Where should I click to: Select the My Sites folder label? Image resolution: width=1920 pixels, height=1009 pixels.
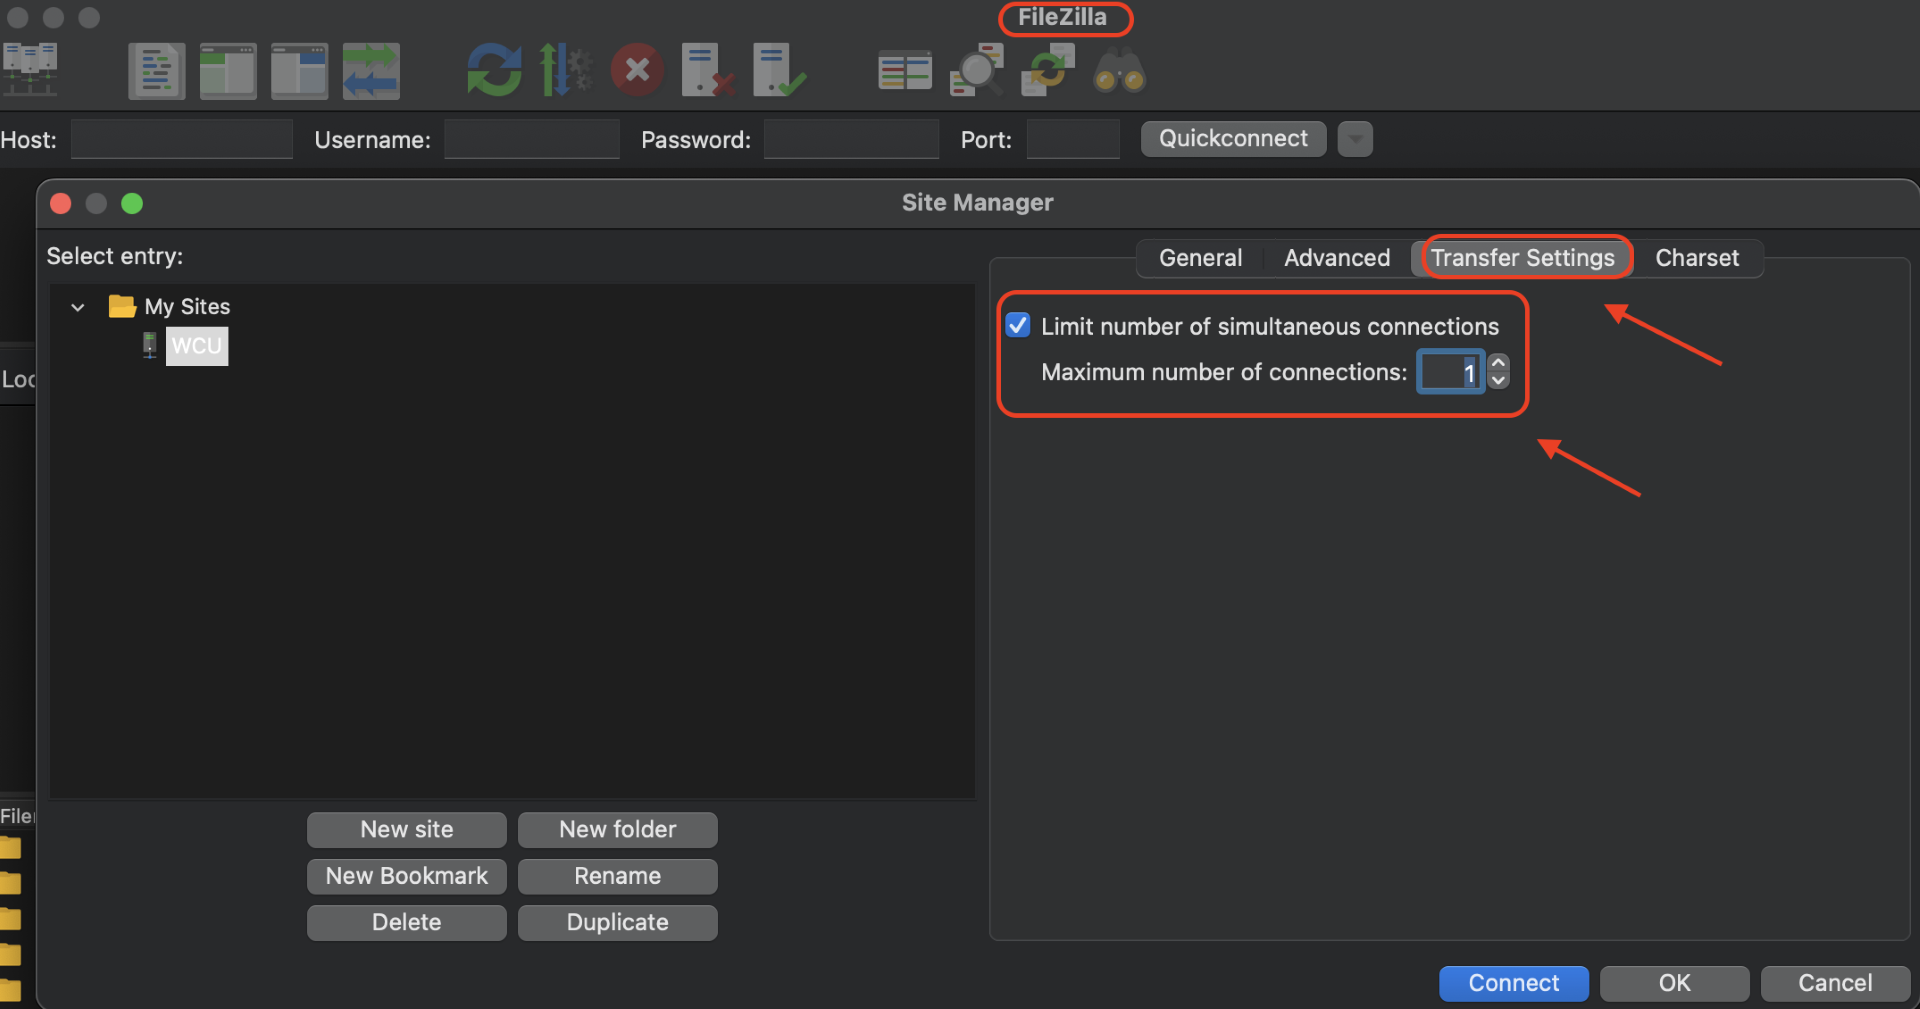coord(187,306)
